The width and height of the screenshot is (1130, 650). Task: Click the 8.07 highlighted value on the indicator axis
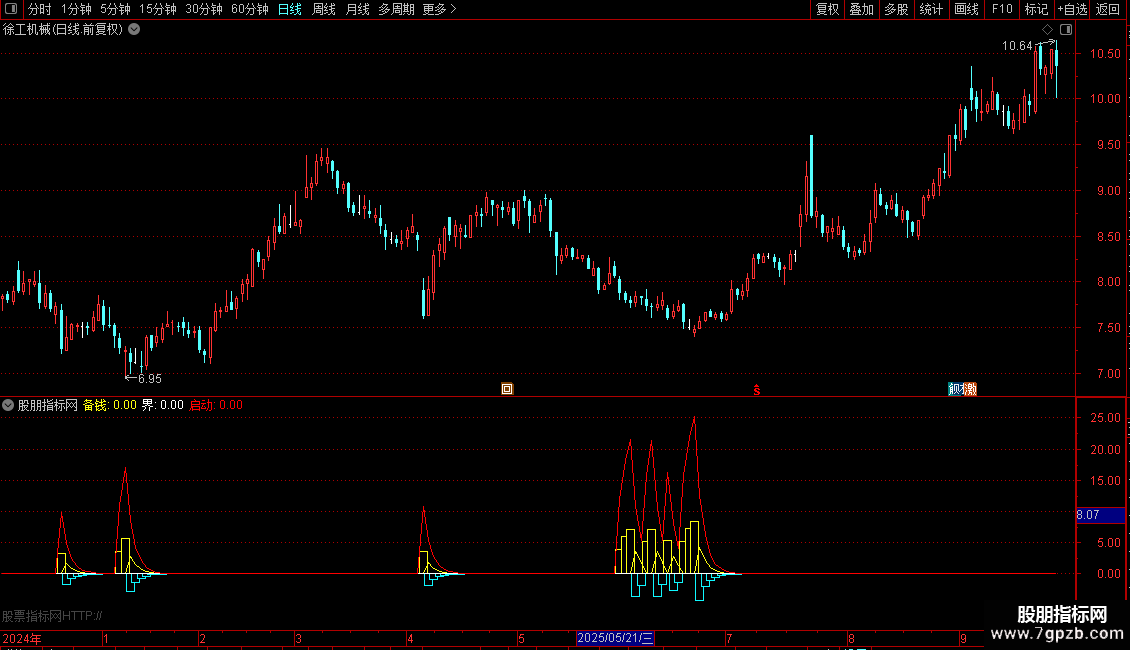point(1100,515)
